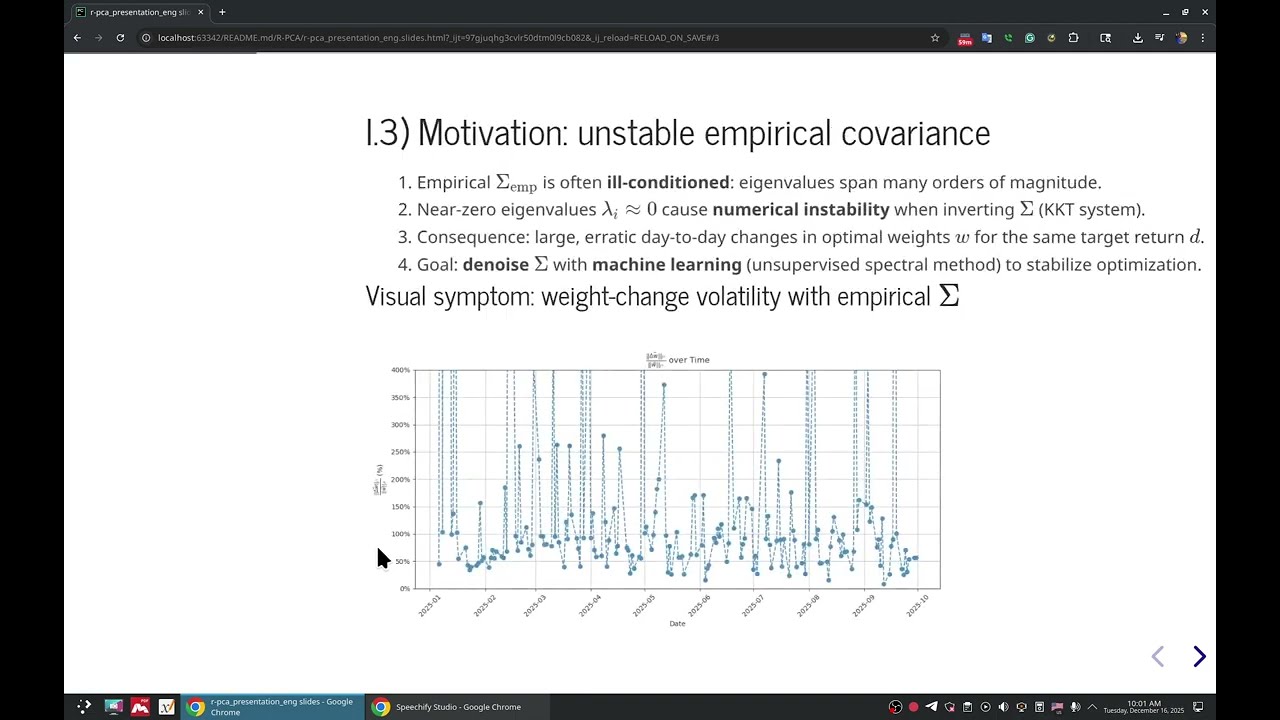1280x720 pixels.
Task: Switch the US keyboard layout flag
Action: [1057, 707]
